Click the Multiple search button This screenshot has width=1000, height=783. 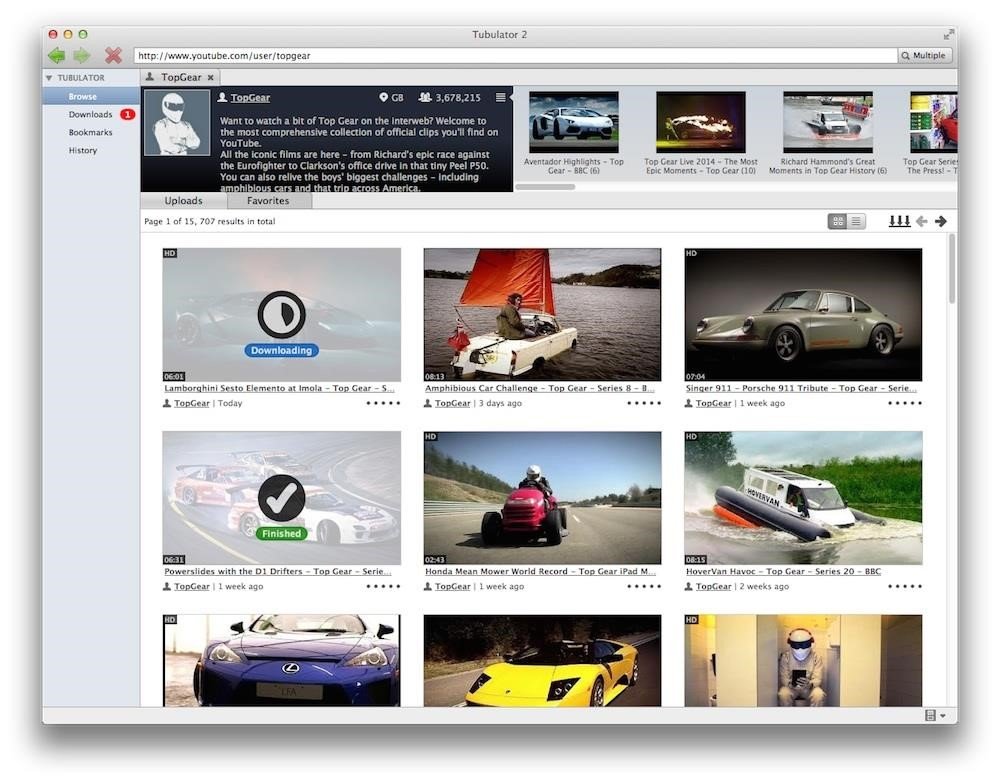924,55
